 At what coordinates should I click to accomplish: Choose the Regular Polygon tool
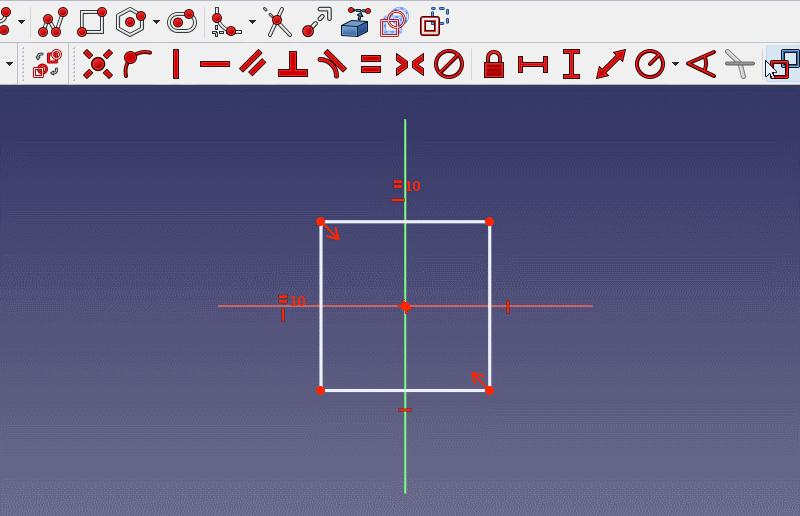pyautogui.click(x=132, y=21)
